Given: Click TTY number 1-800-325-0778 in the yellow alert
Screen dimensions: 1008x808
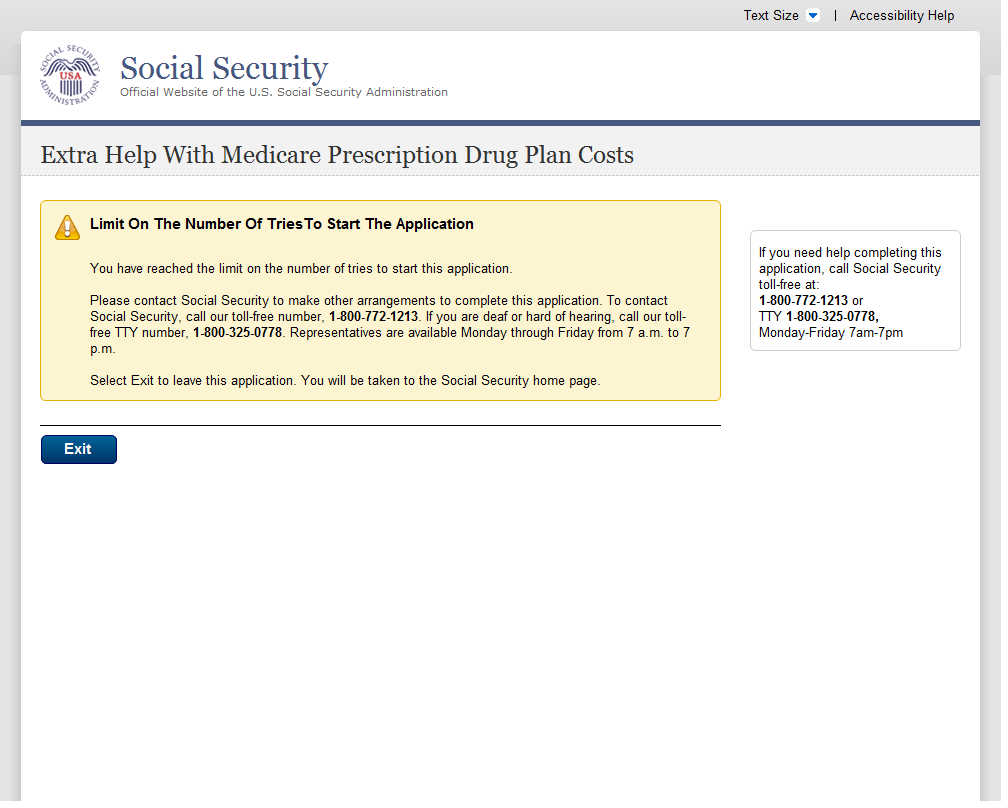Looking at the screenshot, I should click(237, 332).
